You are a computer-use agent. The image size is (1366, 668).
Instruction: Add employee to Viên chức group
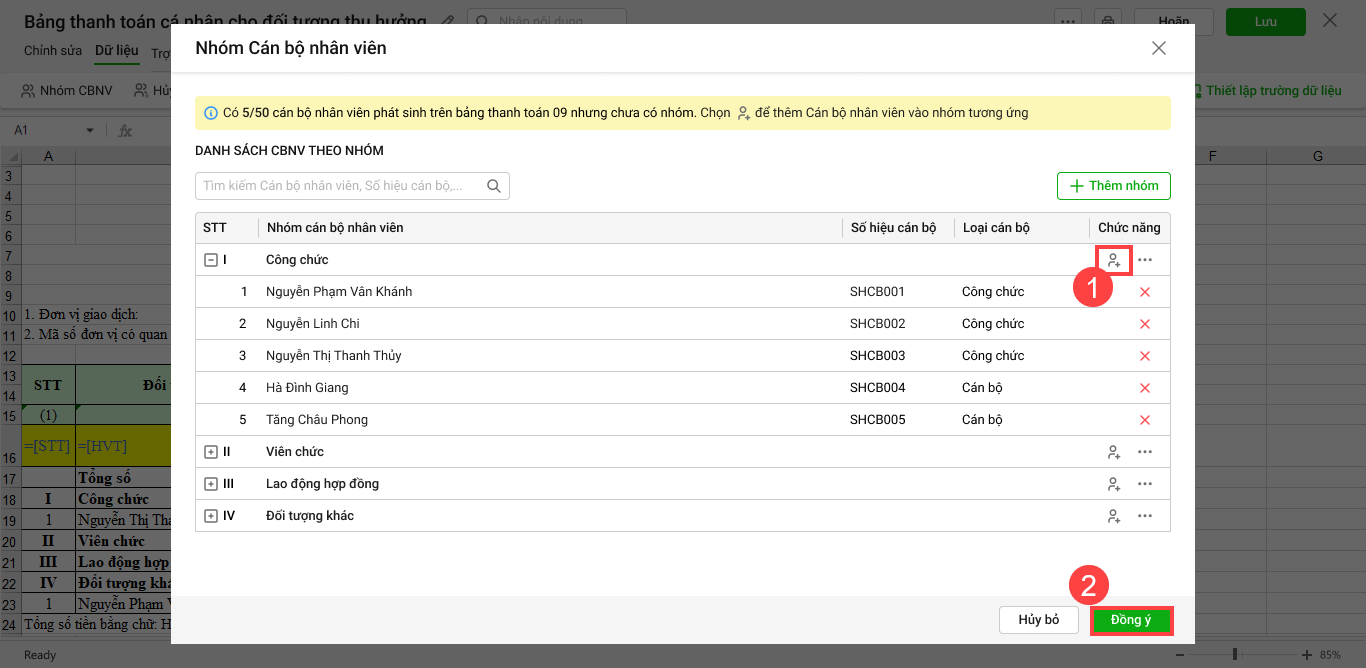1113,452
